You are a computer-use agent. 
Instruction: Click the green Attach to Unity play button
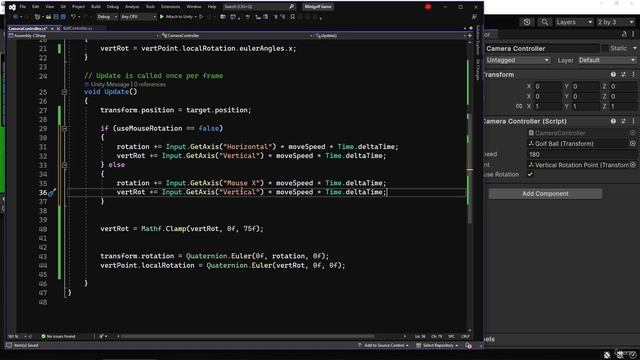162,17
